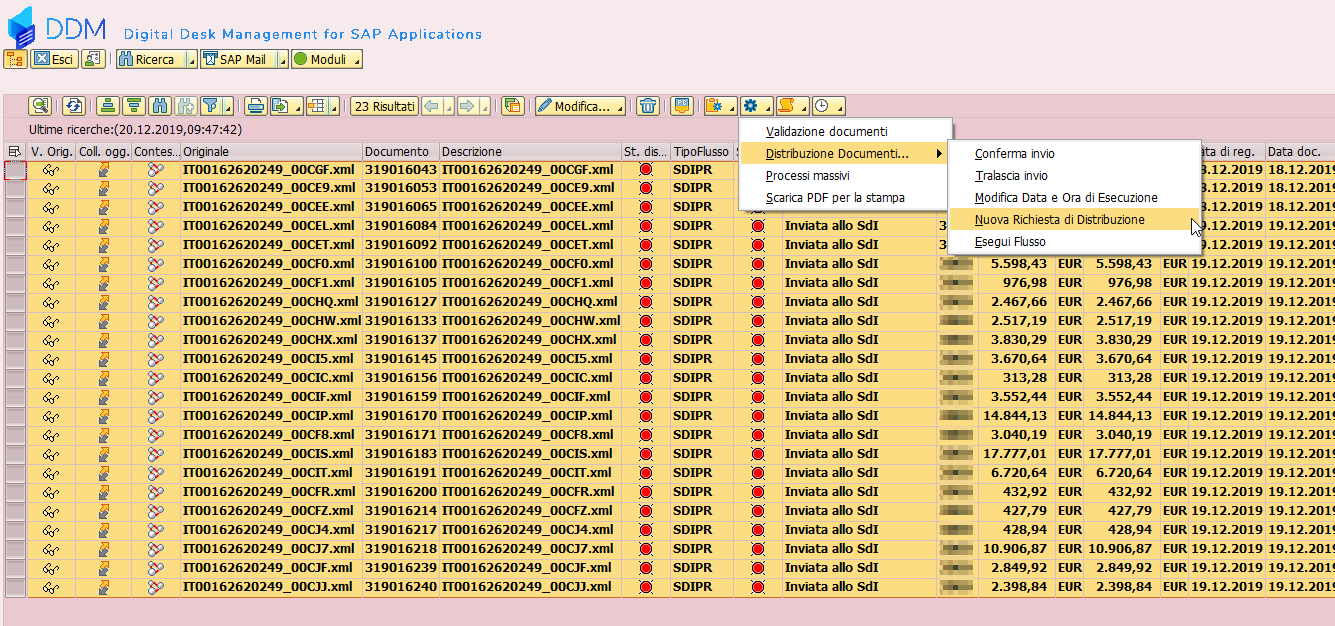This screenshot has height=626, width=1335.
Task: Click the Documento column header
Action: tap(400, 152)
